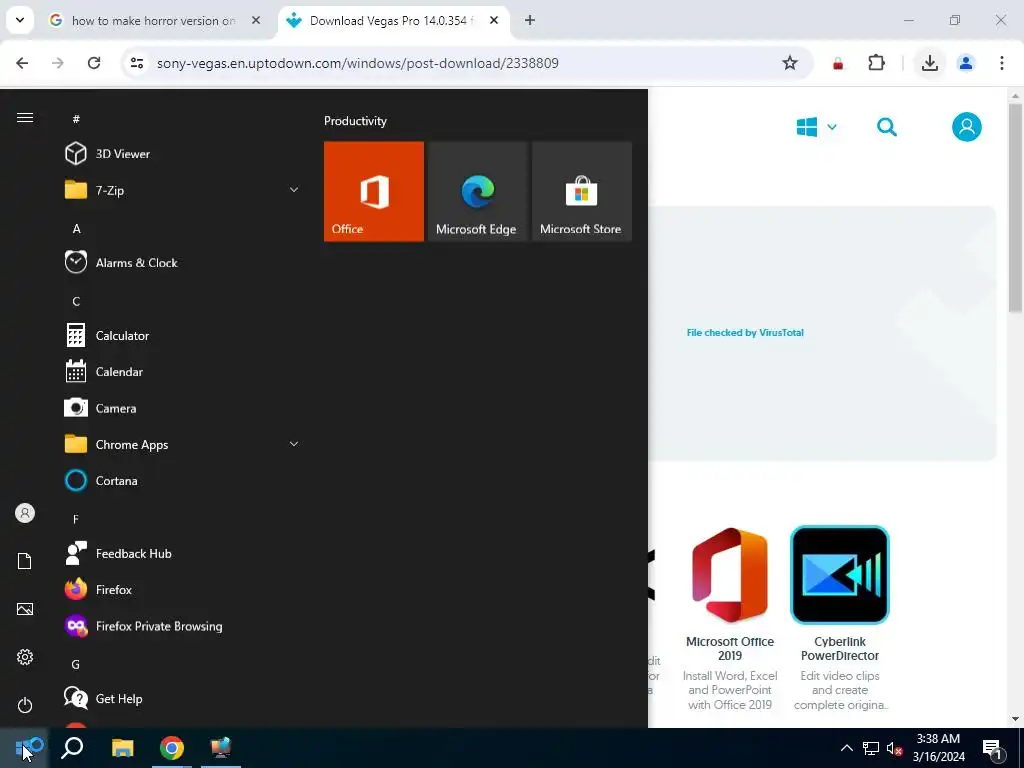Open Settings gear in Start sidebar
The height and width of the screenshot is (768, 1024).
point(25,657)
